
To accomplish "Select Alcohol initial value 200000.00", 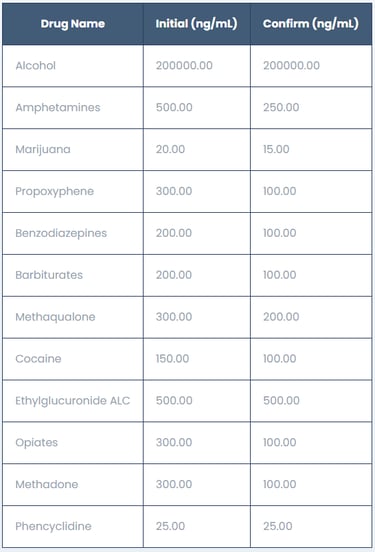I will point(184,65).
